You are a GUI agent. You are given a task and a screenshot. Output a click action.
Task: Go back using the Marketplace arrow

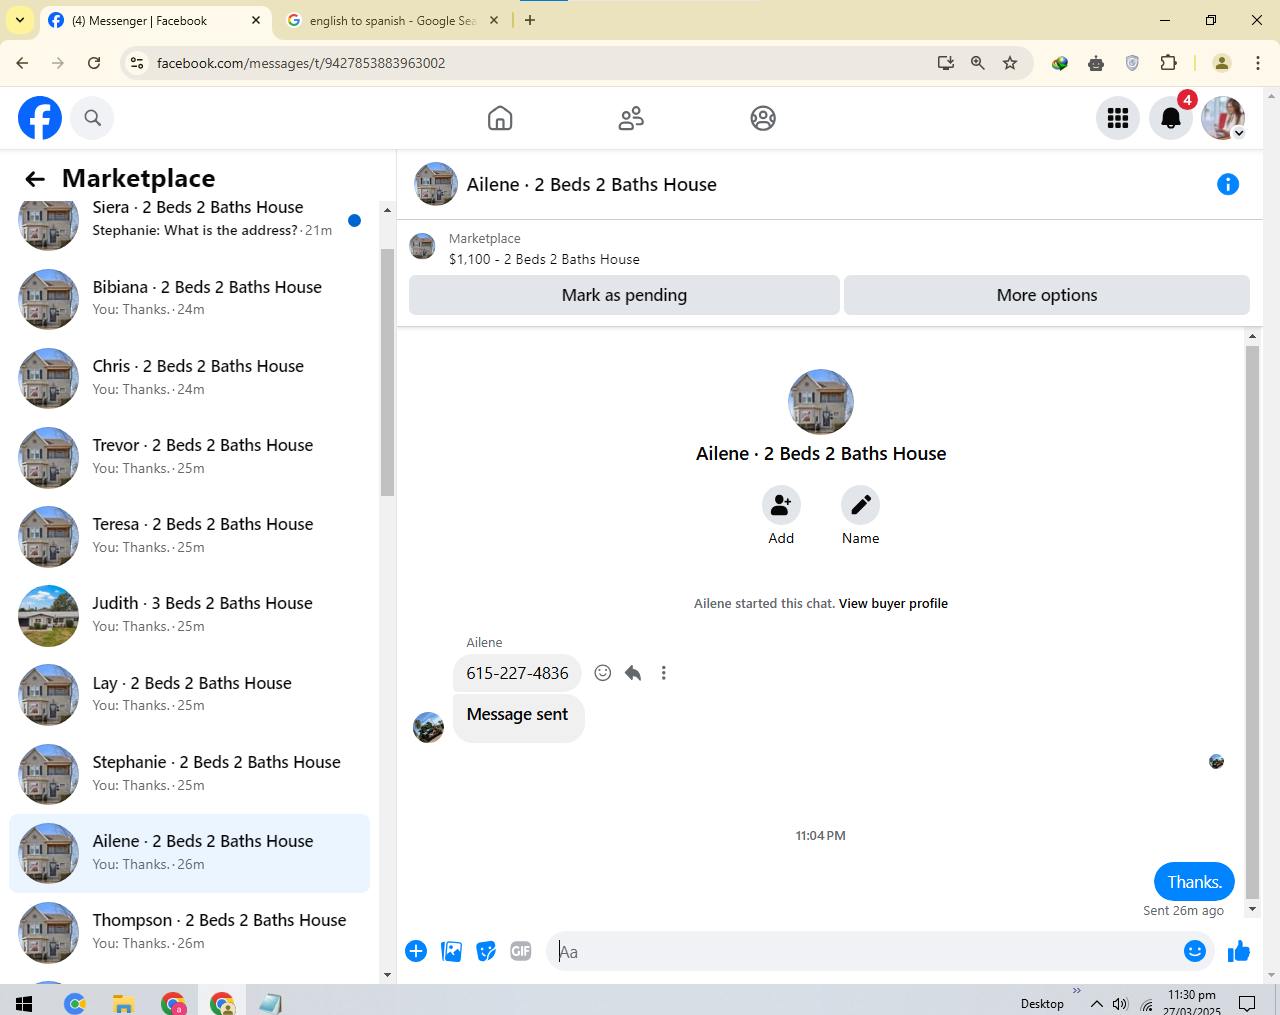[35, 179]
